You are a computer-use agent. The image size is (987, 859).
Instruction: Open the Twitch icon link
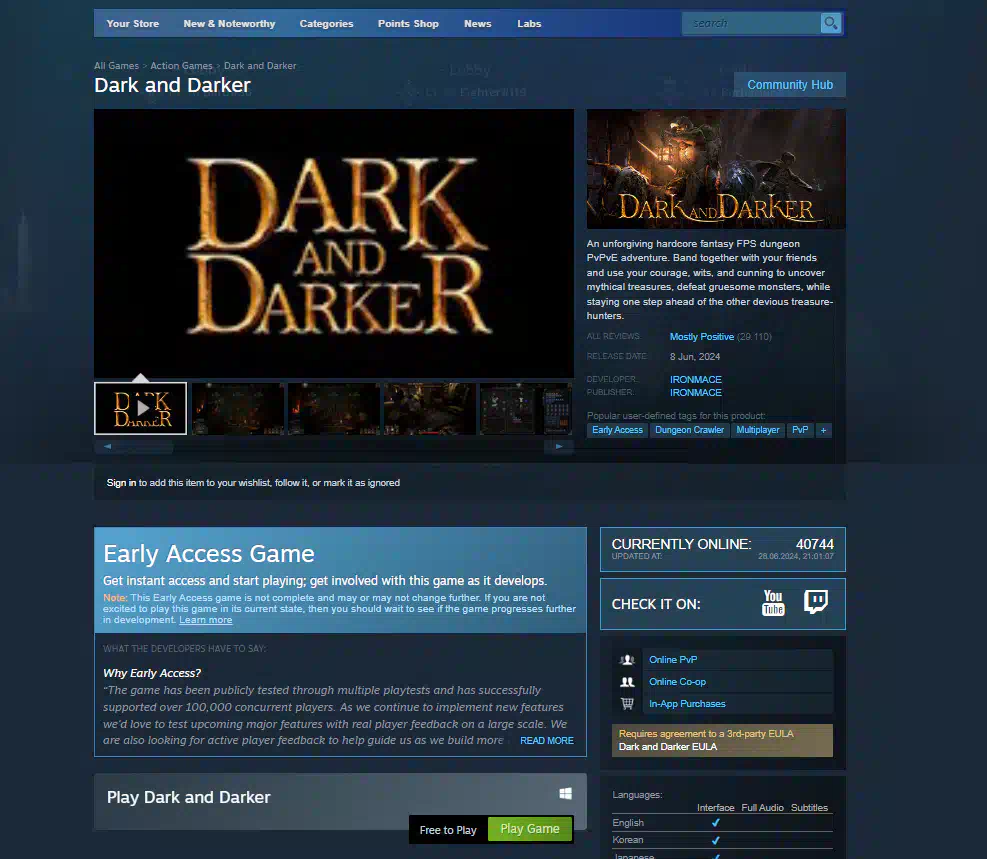point(816,602)
